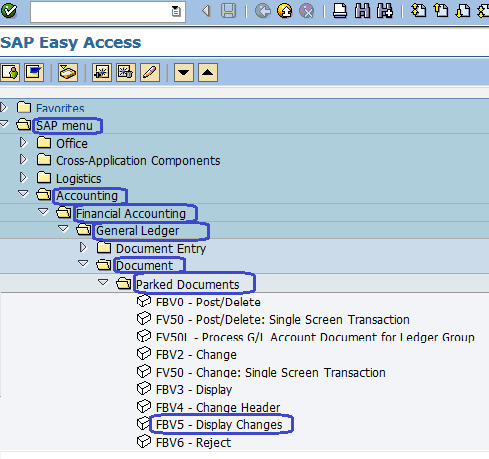The height and width of the screenshot is (459, 489).
Task: Click the green checkmark Enter icon
Action: click(x=9, y=11)
